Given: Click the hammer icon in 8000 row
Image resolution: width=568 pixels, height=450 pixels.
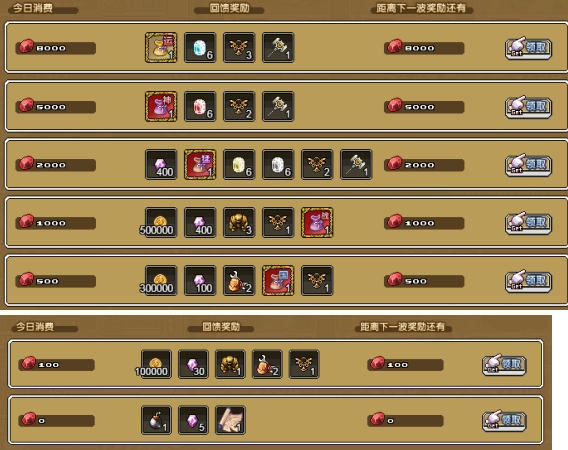Looking at the screenshot, I should pyautogui.click(x=278, y=47).
